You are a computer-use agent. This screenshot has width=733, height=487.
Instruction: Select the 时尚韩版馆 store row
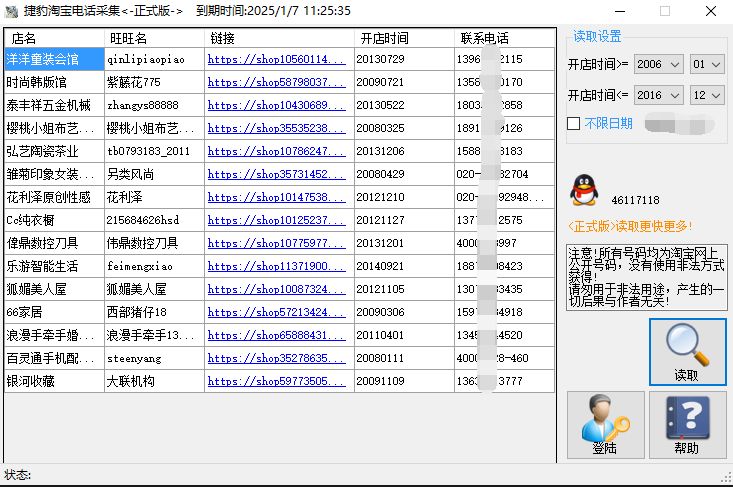(x=54, y=82)
